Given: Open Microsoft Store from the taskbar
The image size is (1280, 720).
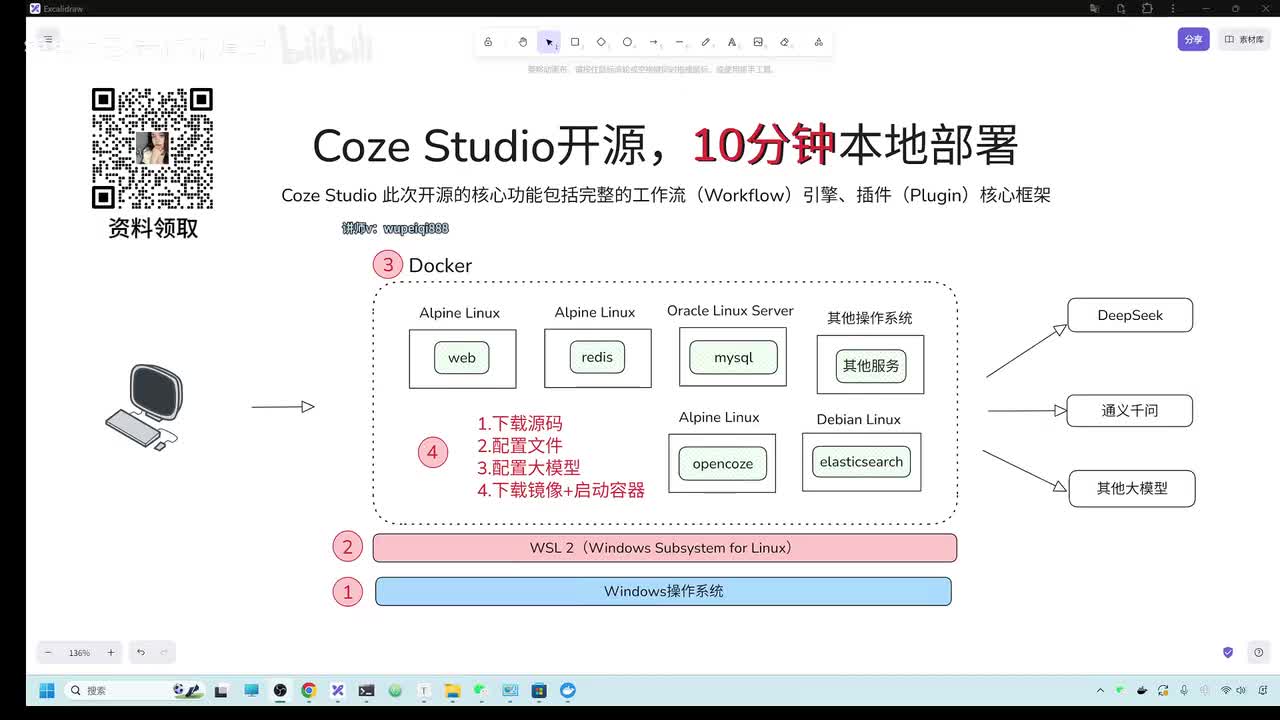Looking at the screenshot, I should pyautogui.click(x=539, y=690).
